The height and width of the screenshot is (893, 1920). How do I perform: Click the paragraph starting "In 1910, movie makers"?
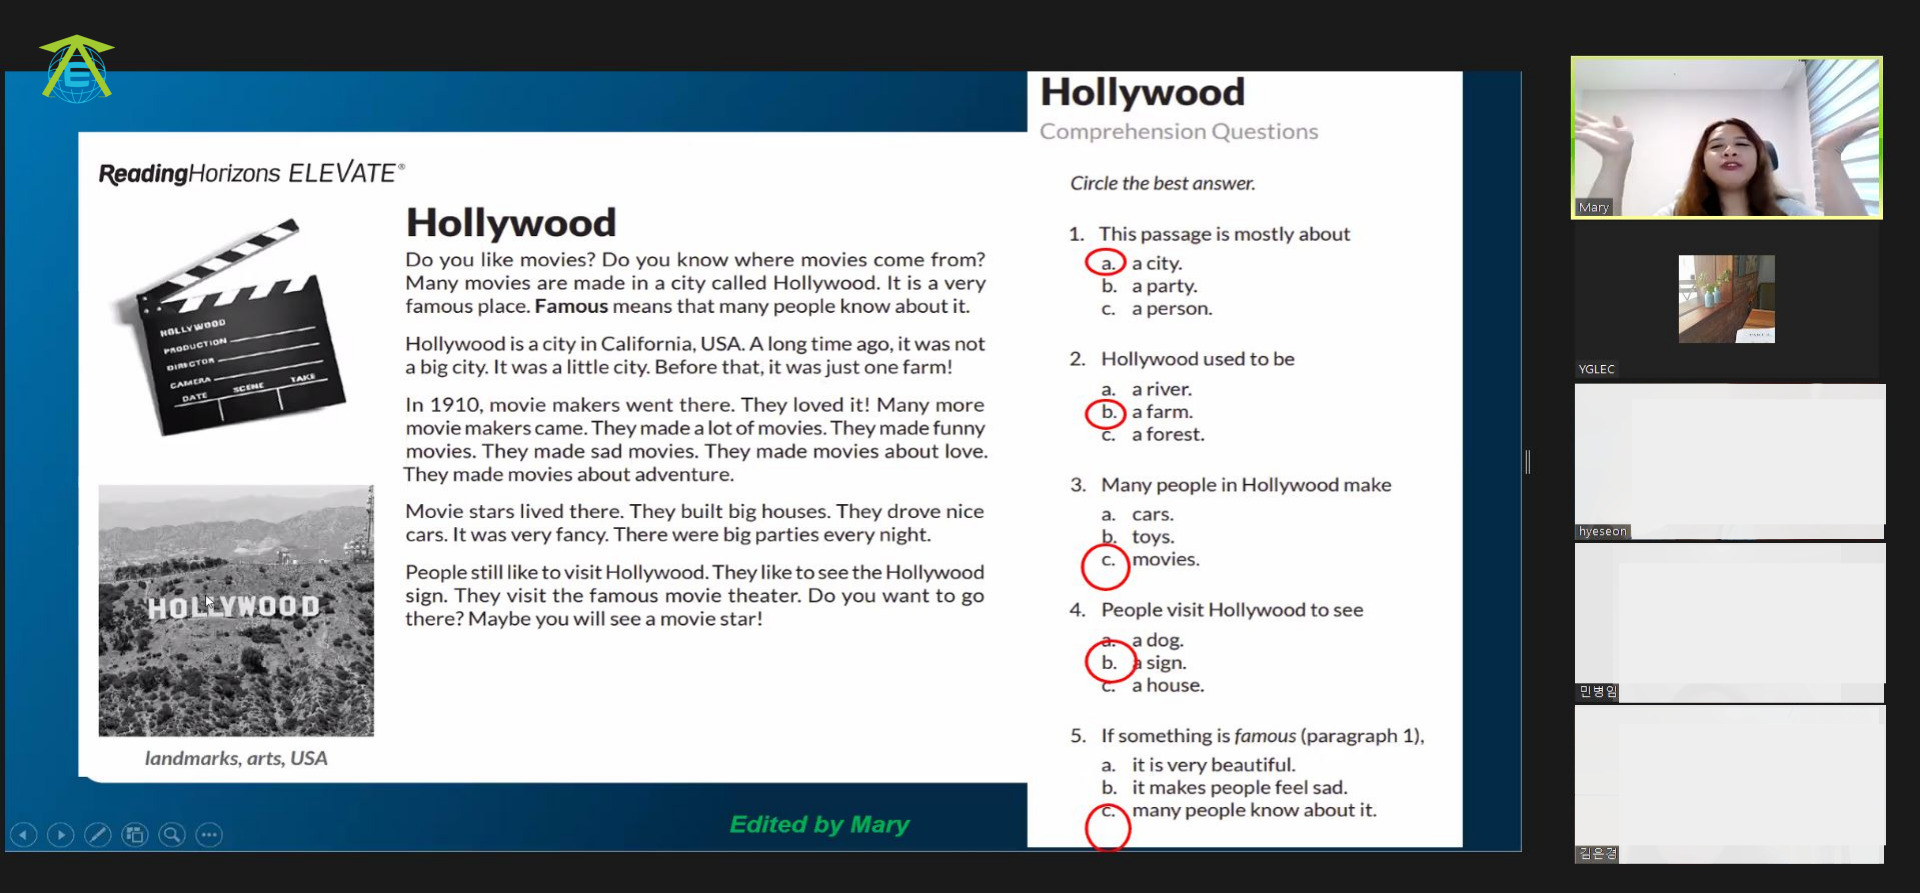pyautogui.click(x=695, y=439)
